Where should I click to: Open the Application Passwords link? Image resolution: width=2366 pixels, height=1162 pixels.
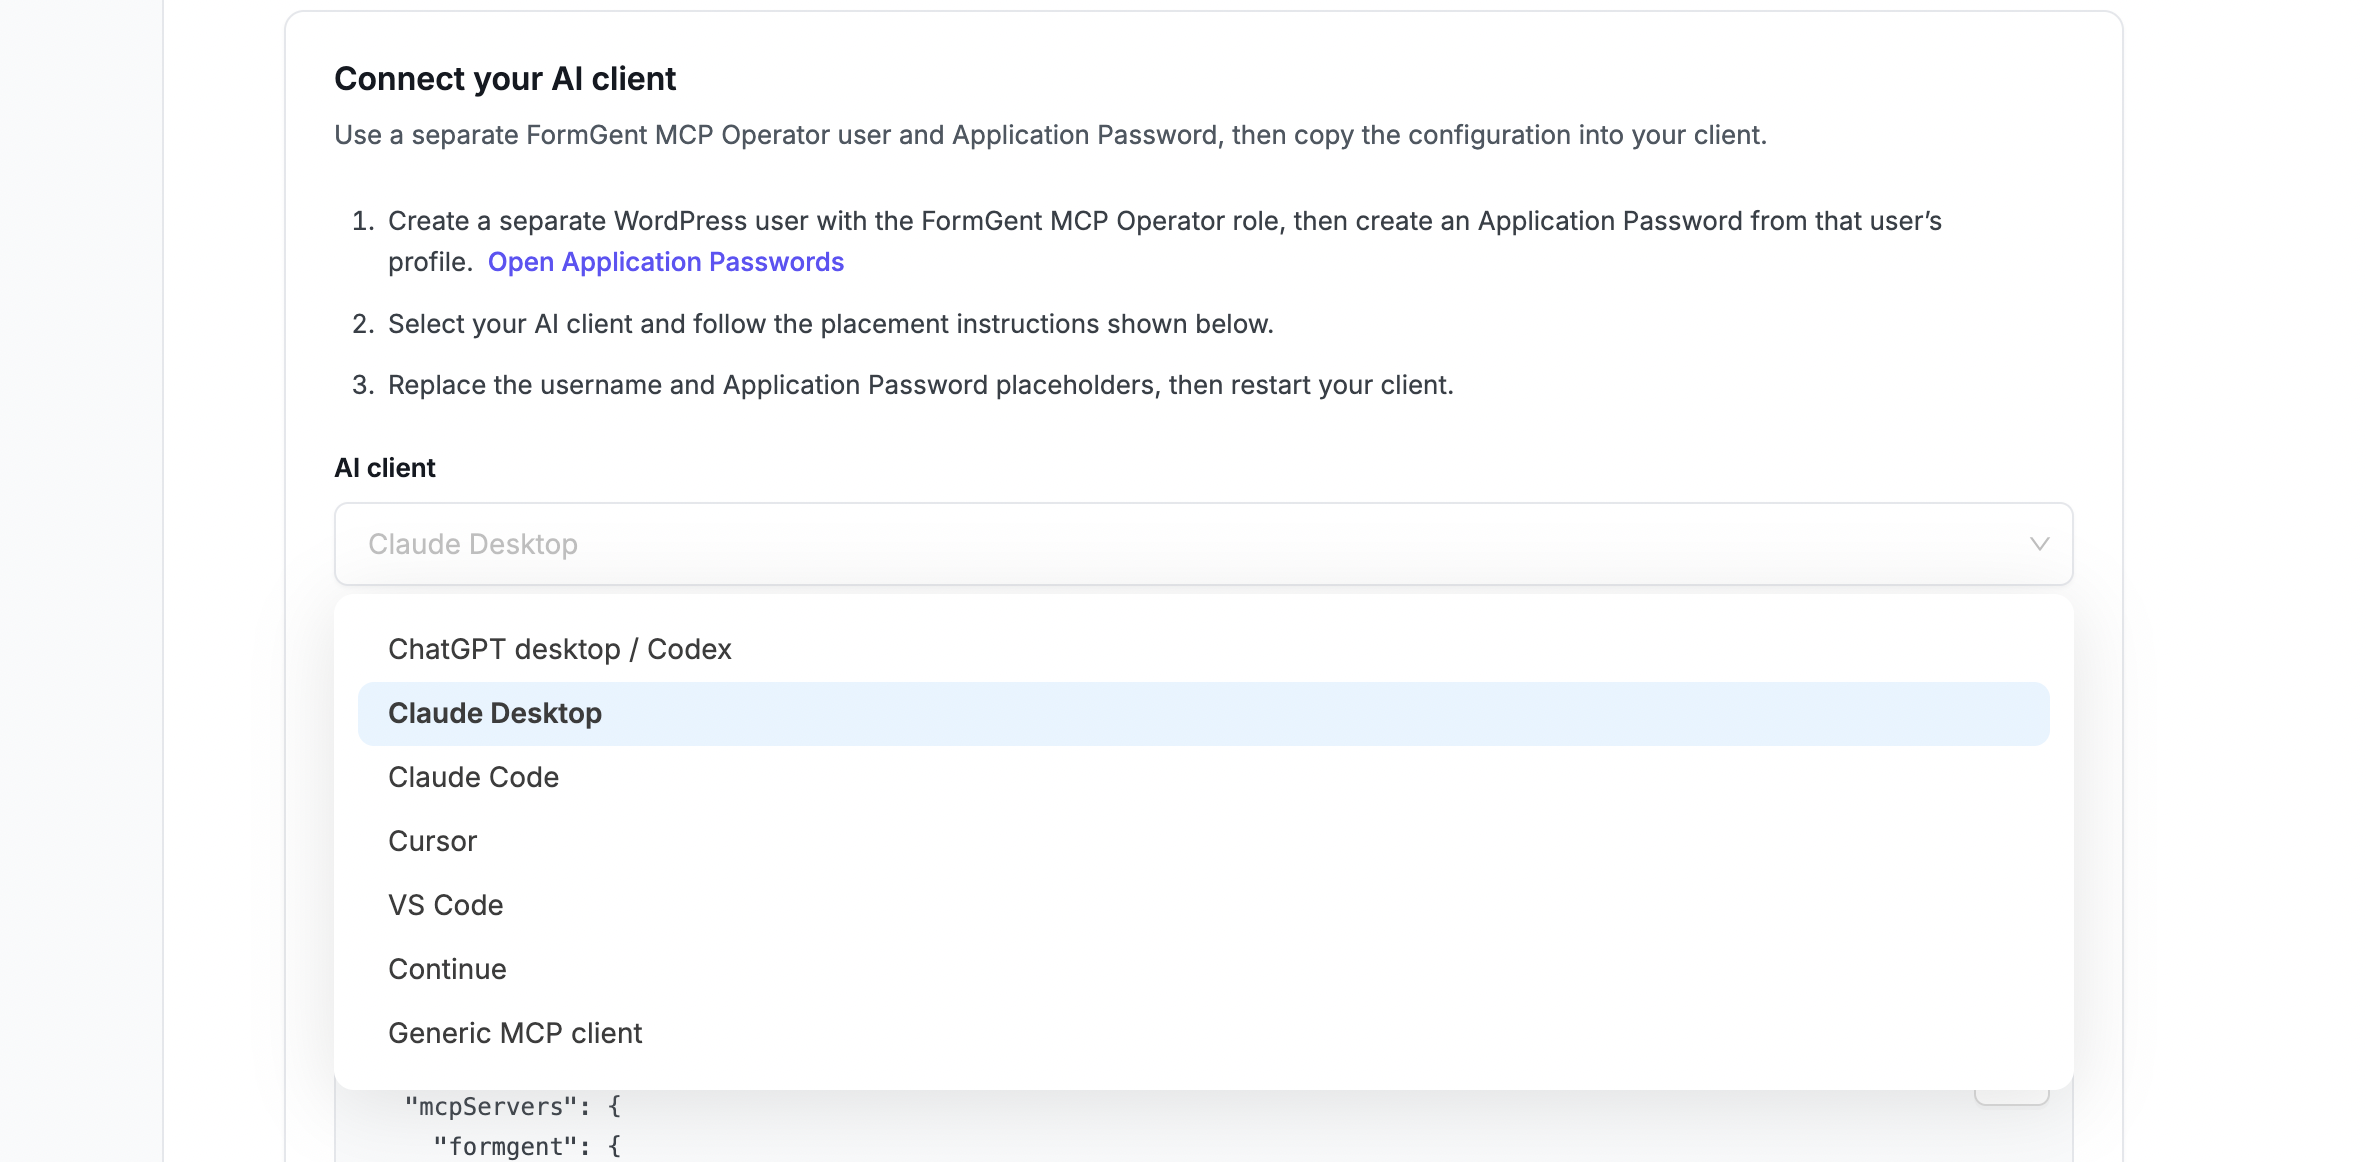666,262
